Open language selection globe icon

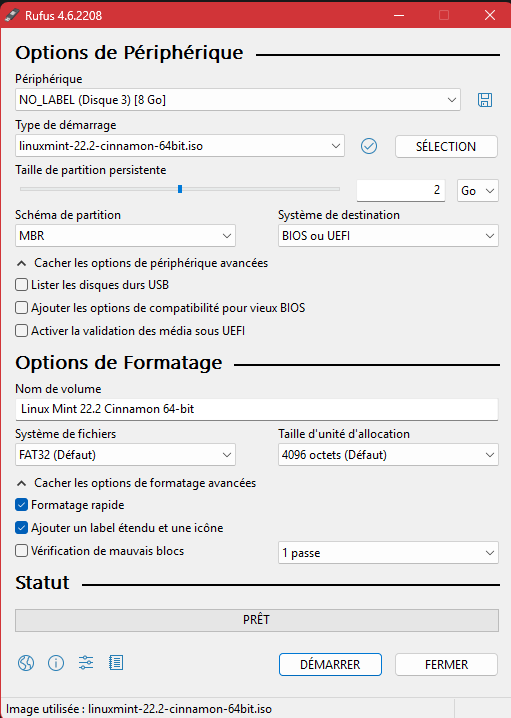tap(26, 663)
